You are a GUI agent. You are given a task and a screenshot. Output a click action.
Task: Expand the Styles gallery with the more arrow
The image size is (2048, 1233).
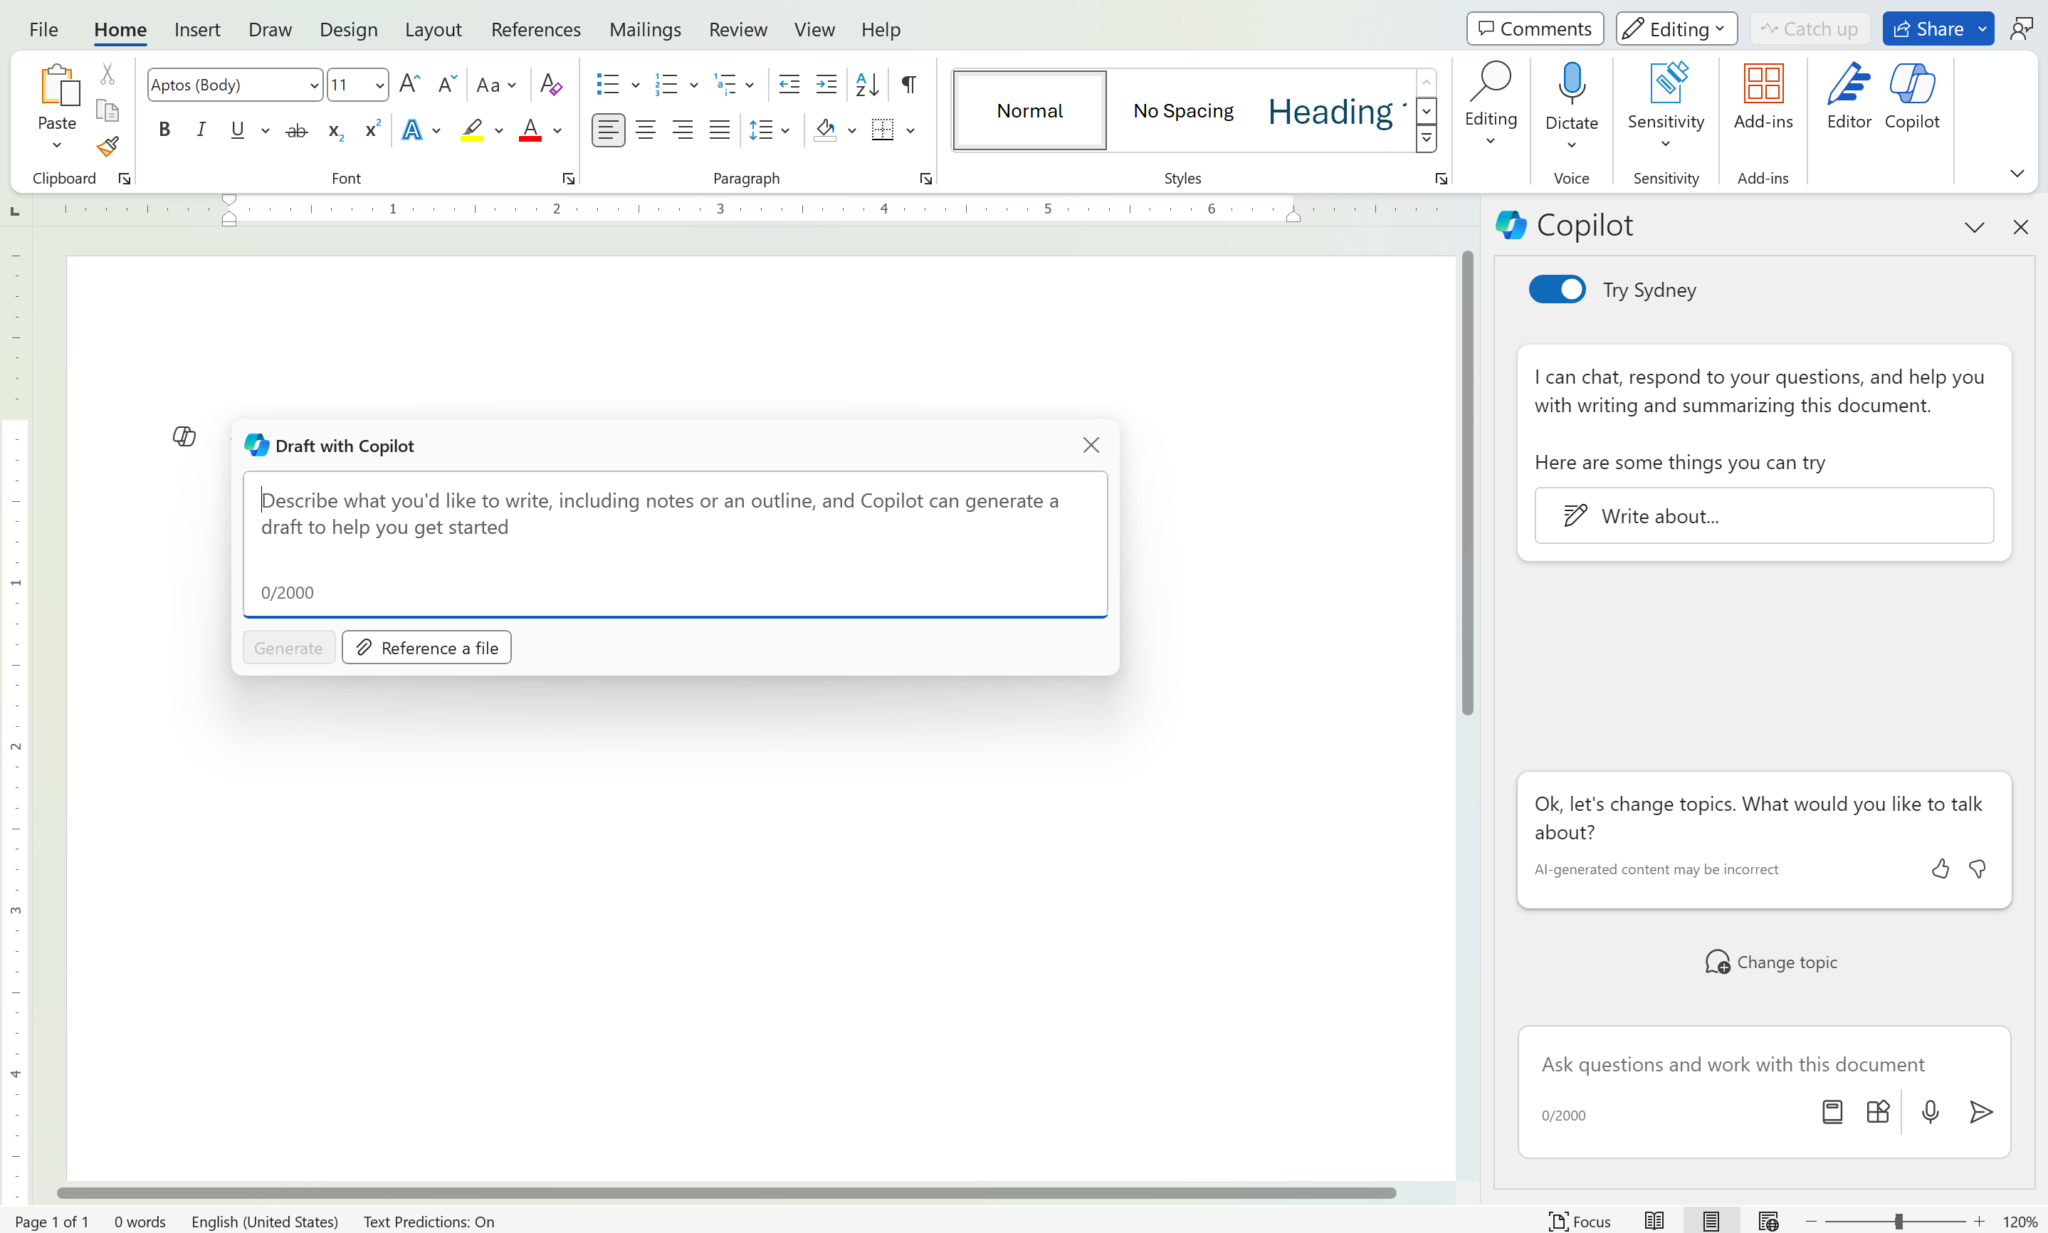[1425, 139]
